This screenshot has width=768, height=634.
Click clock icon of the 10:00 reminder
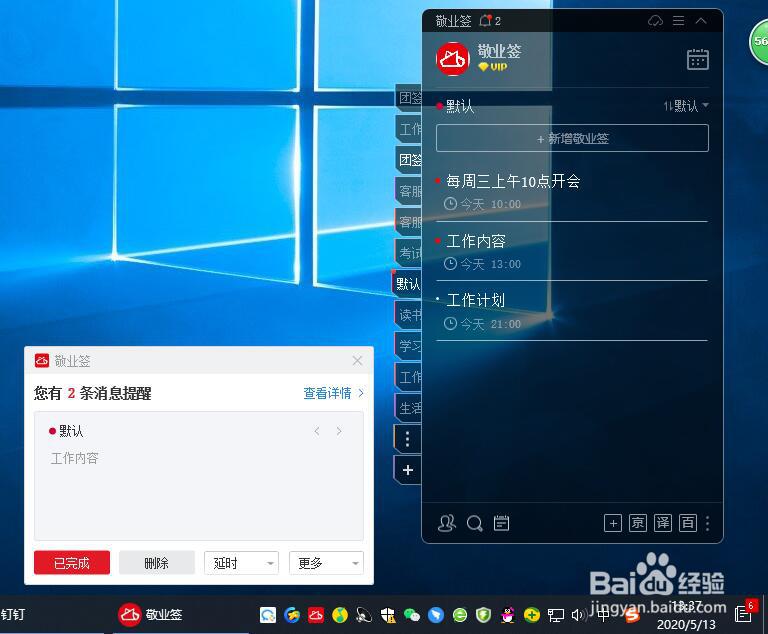pos(450,204)
